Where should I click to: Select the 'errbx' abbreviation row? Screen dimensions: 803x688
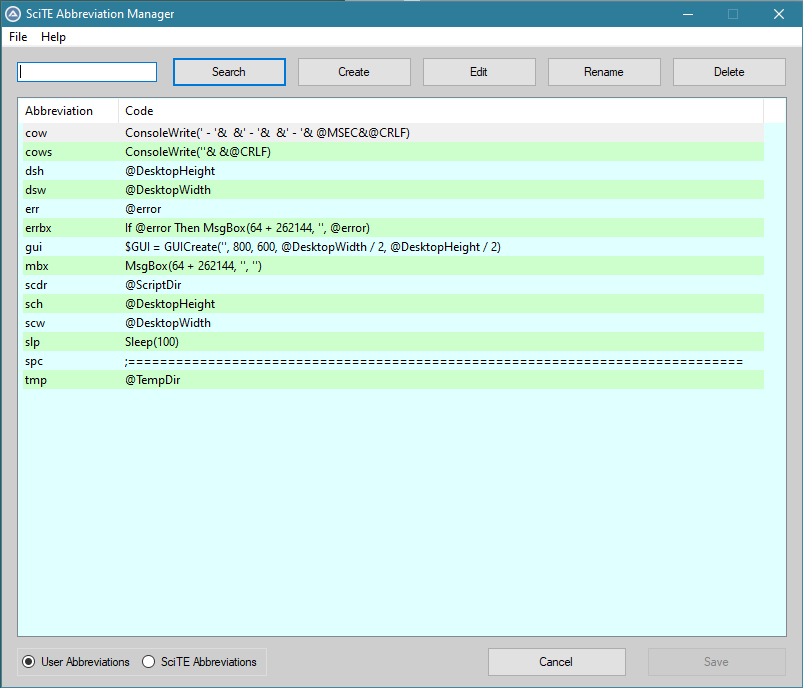[393, 227]
